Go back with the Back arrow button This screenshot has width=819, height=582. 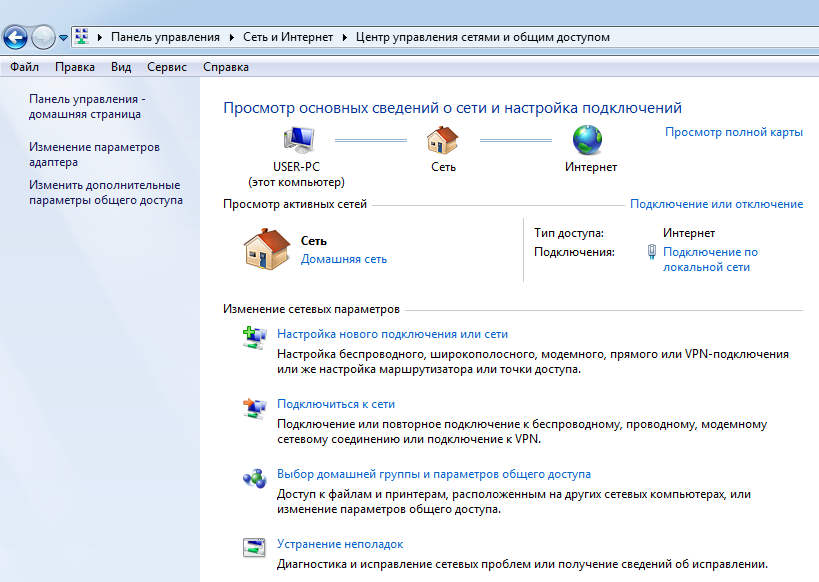coord(15,38)
